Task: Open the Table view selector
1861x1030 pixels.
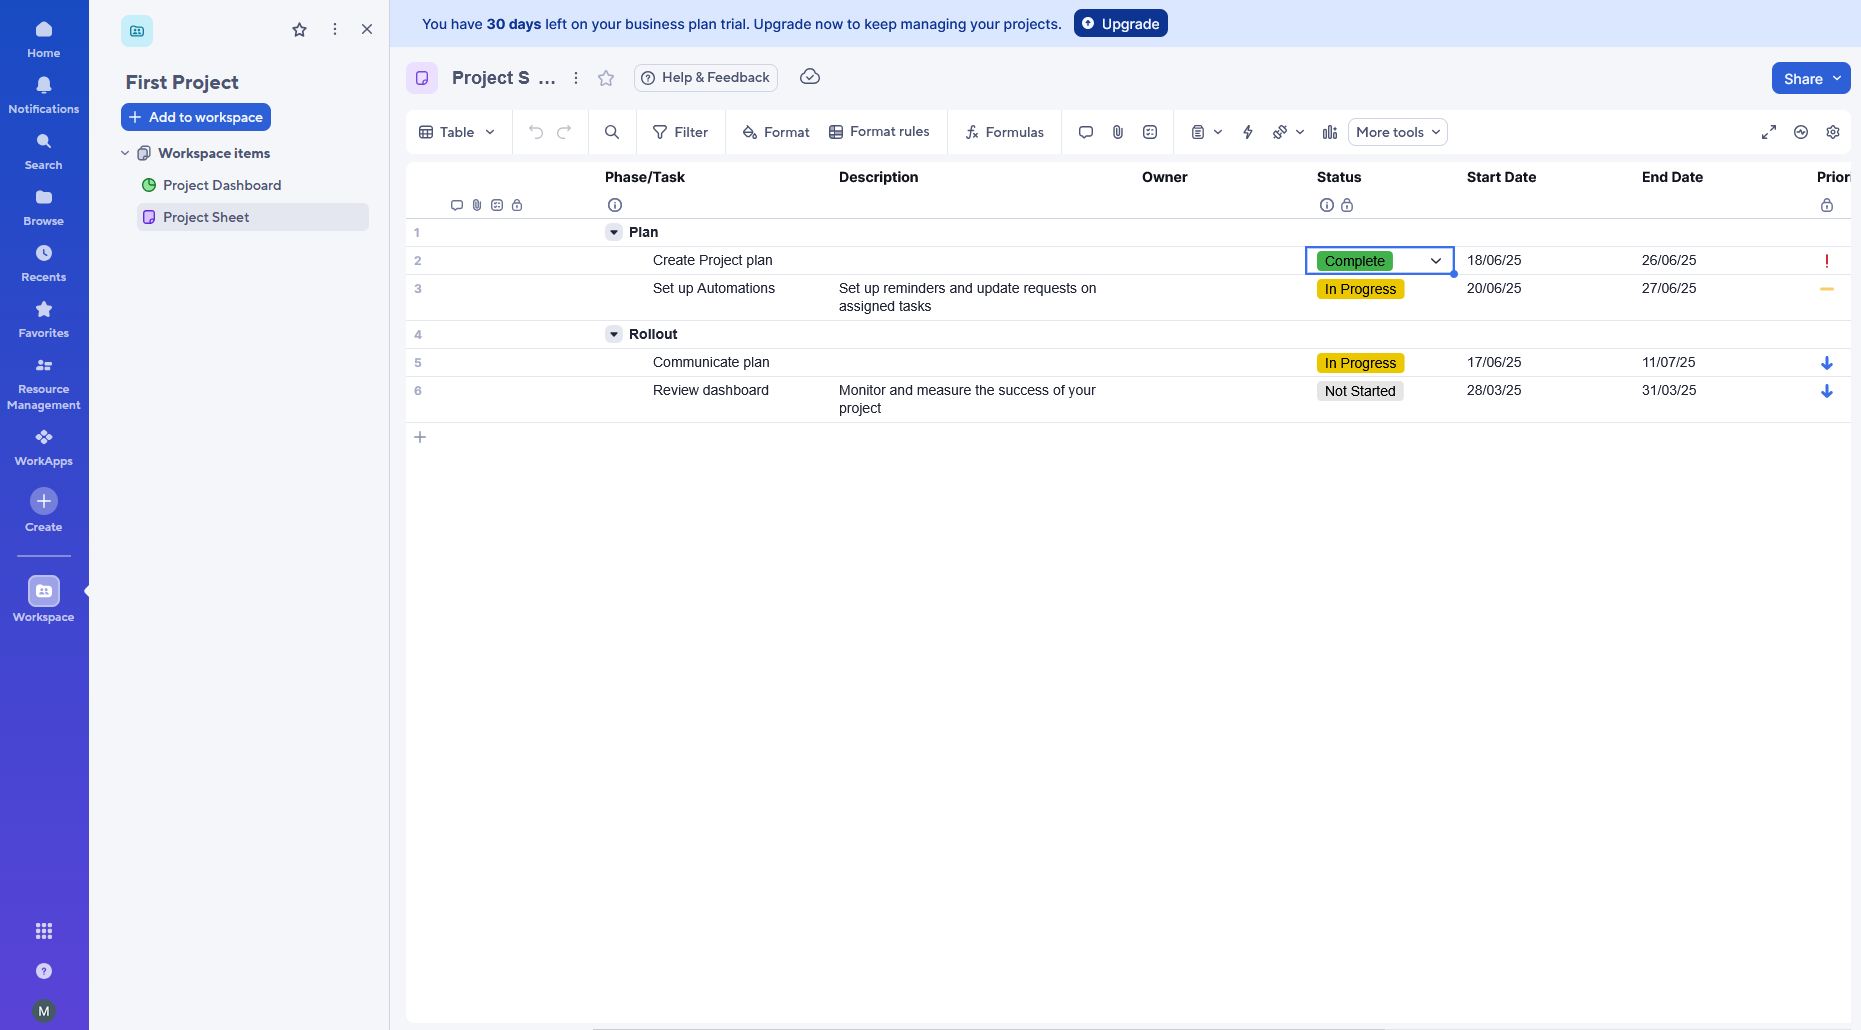Action: pyautogui.click(x=456, y=131)
